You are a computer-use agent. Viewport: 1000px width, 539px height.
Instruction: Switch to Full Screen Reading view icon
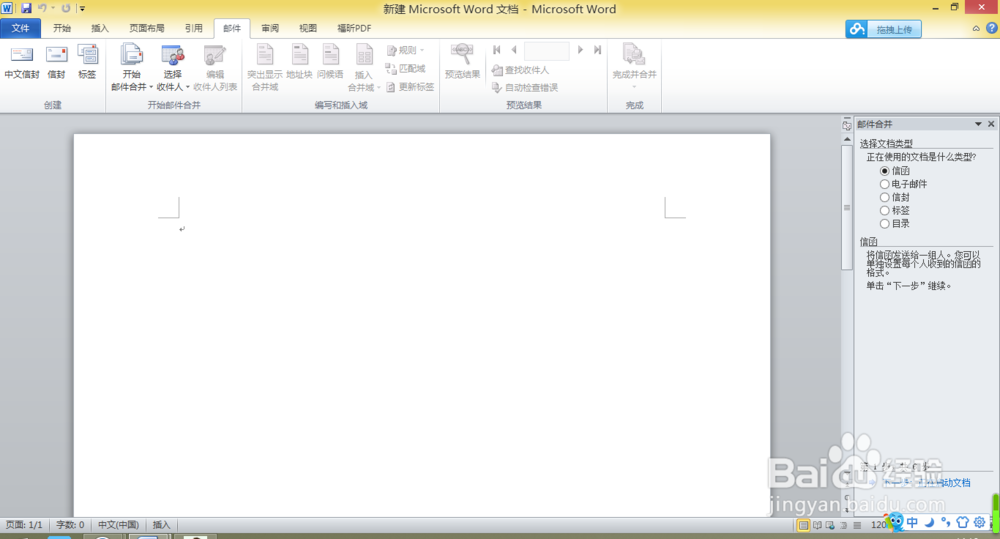click(817, 525)
